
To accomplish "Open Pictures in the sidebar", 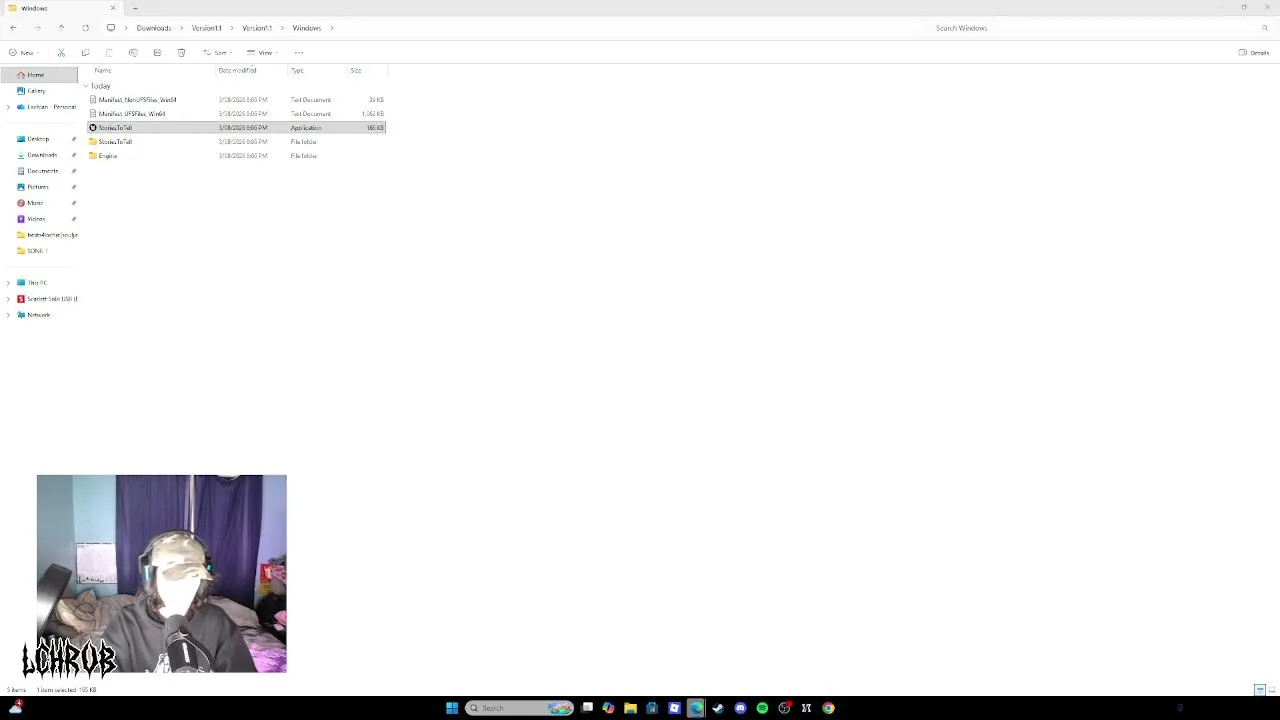I will [37, 187].
